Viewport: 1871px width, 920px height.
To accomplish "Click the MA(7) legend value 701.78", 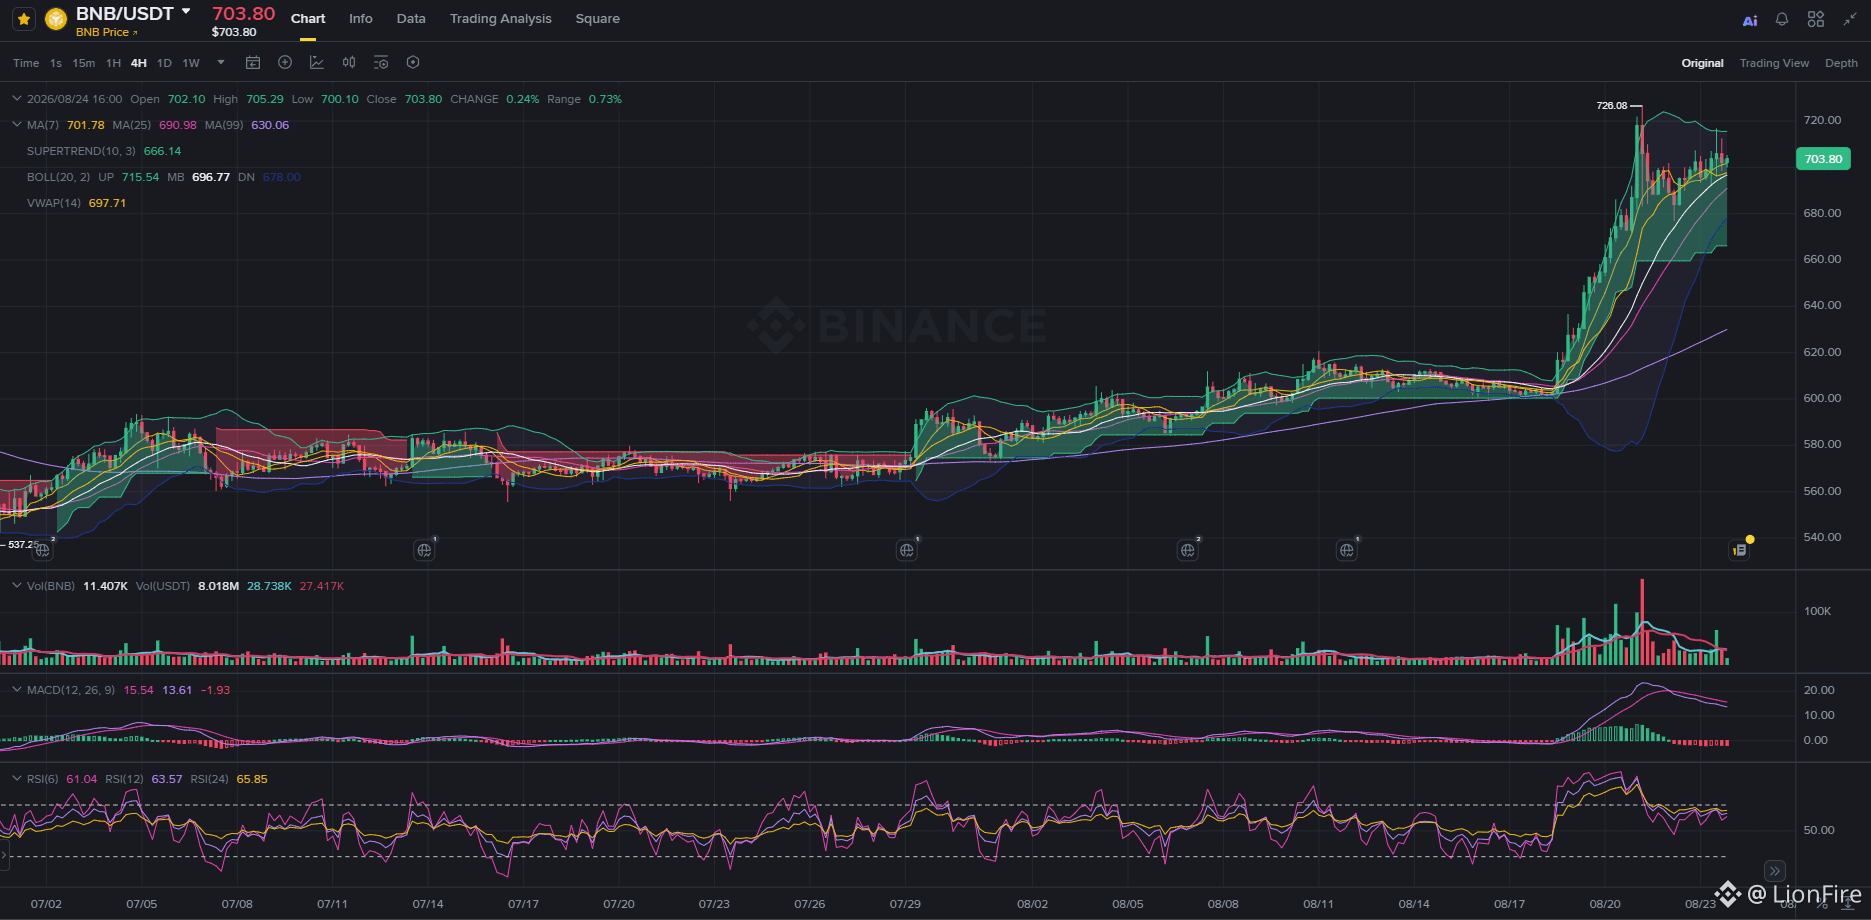I will click(86, 125).
